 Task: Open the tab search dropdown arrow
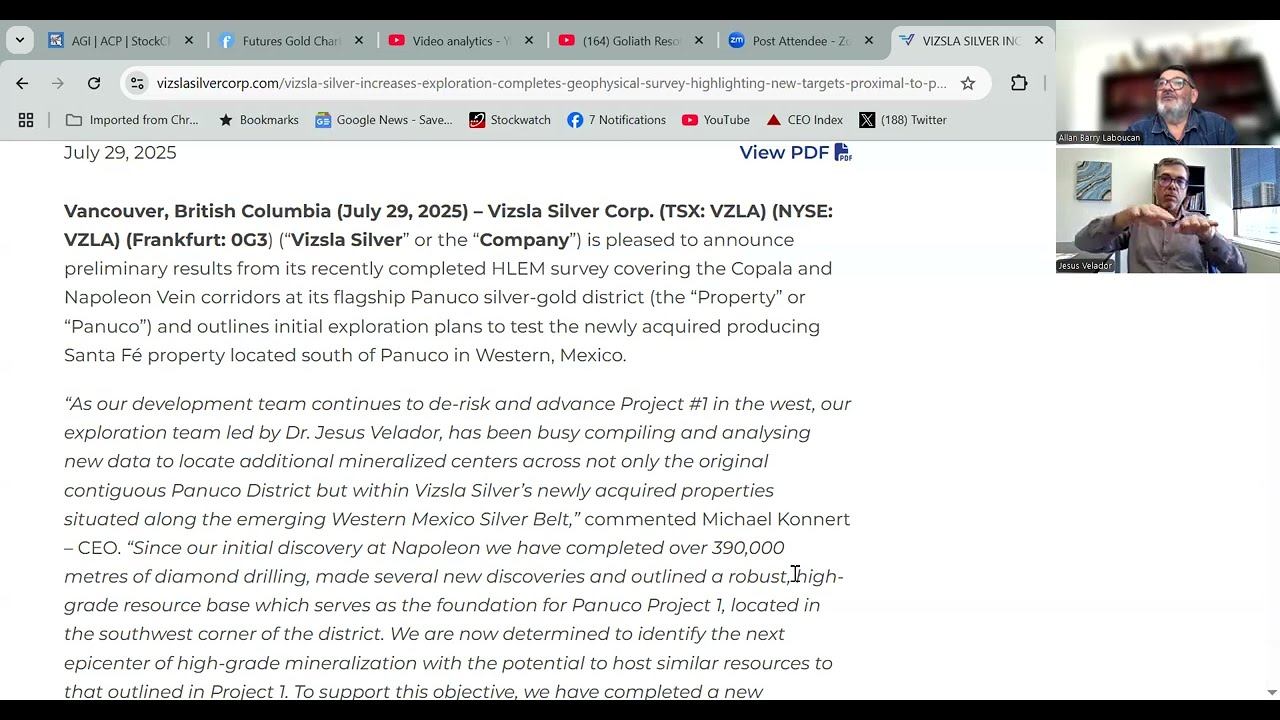tap(20, 41)
